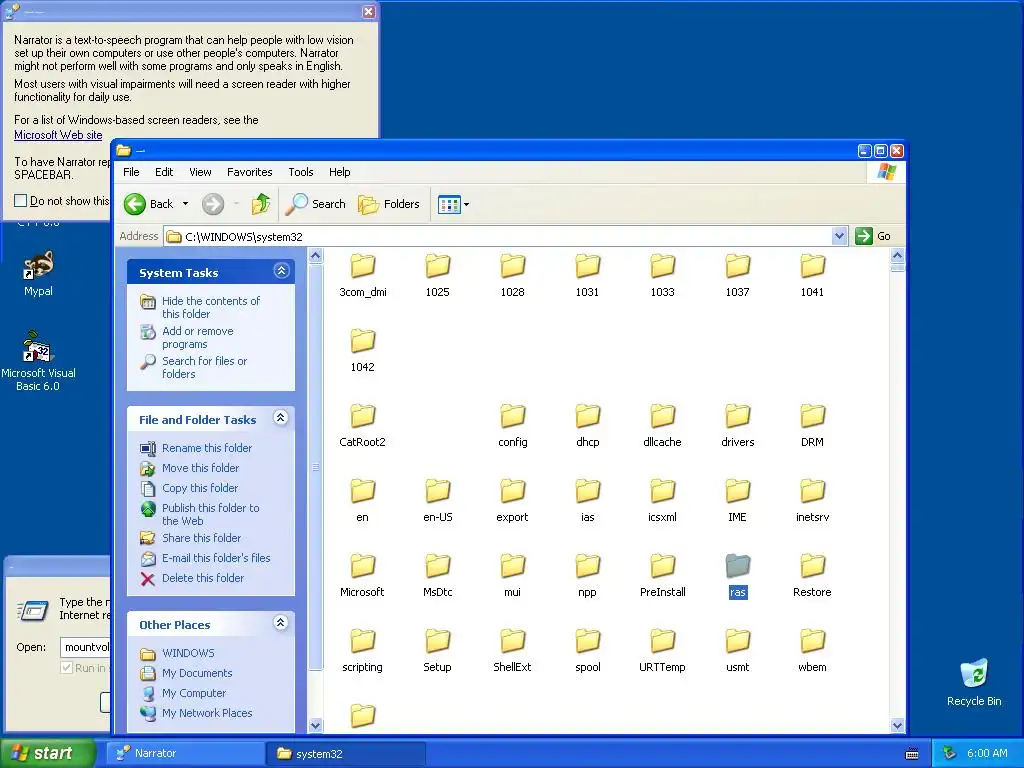Open the Favorites menu
1024x768 pixels.
point(249,172)
